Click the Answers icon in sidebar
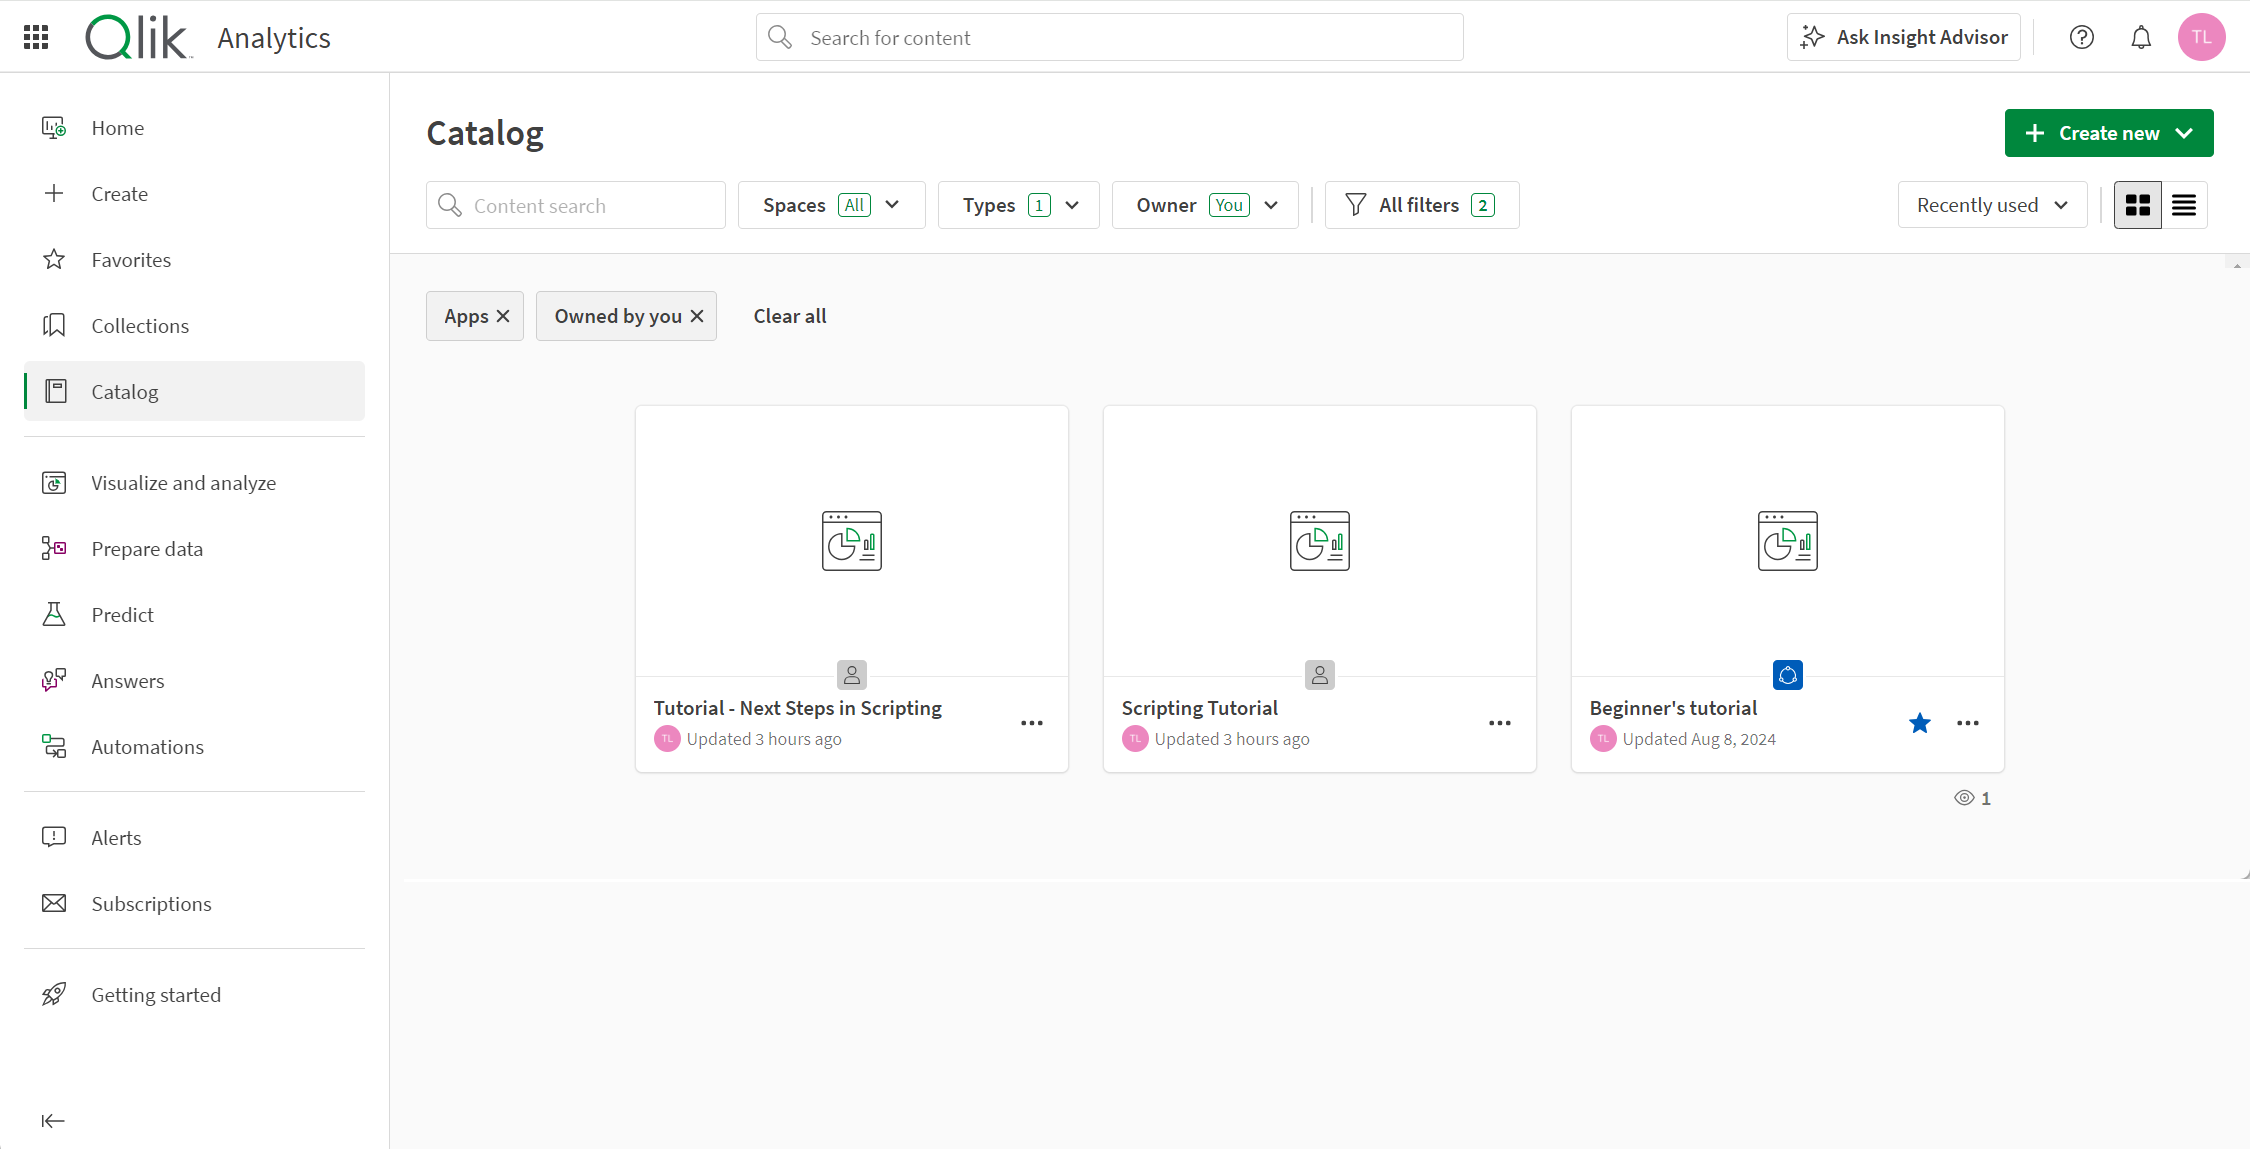Screen dimensions: 2250x1149 click(x=53, y=680)
